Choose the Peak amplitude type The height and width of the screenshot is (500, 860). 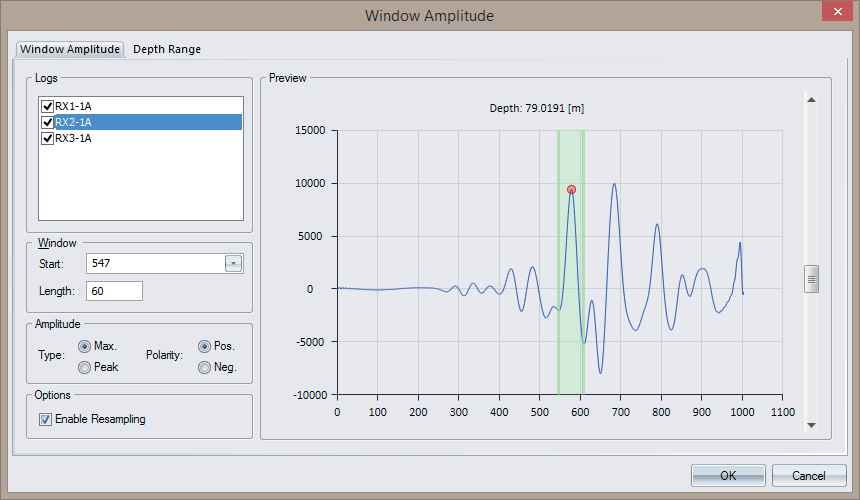pyautogui.click(x=84, y=367)
